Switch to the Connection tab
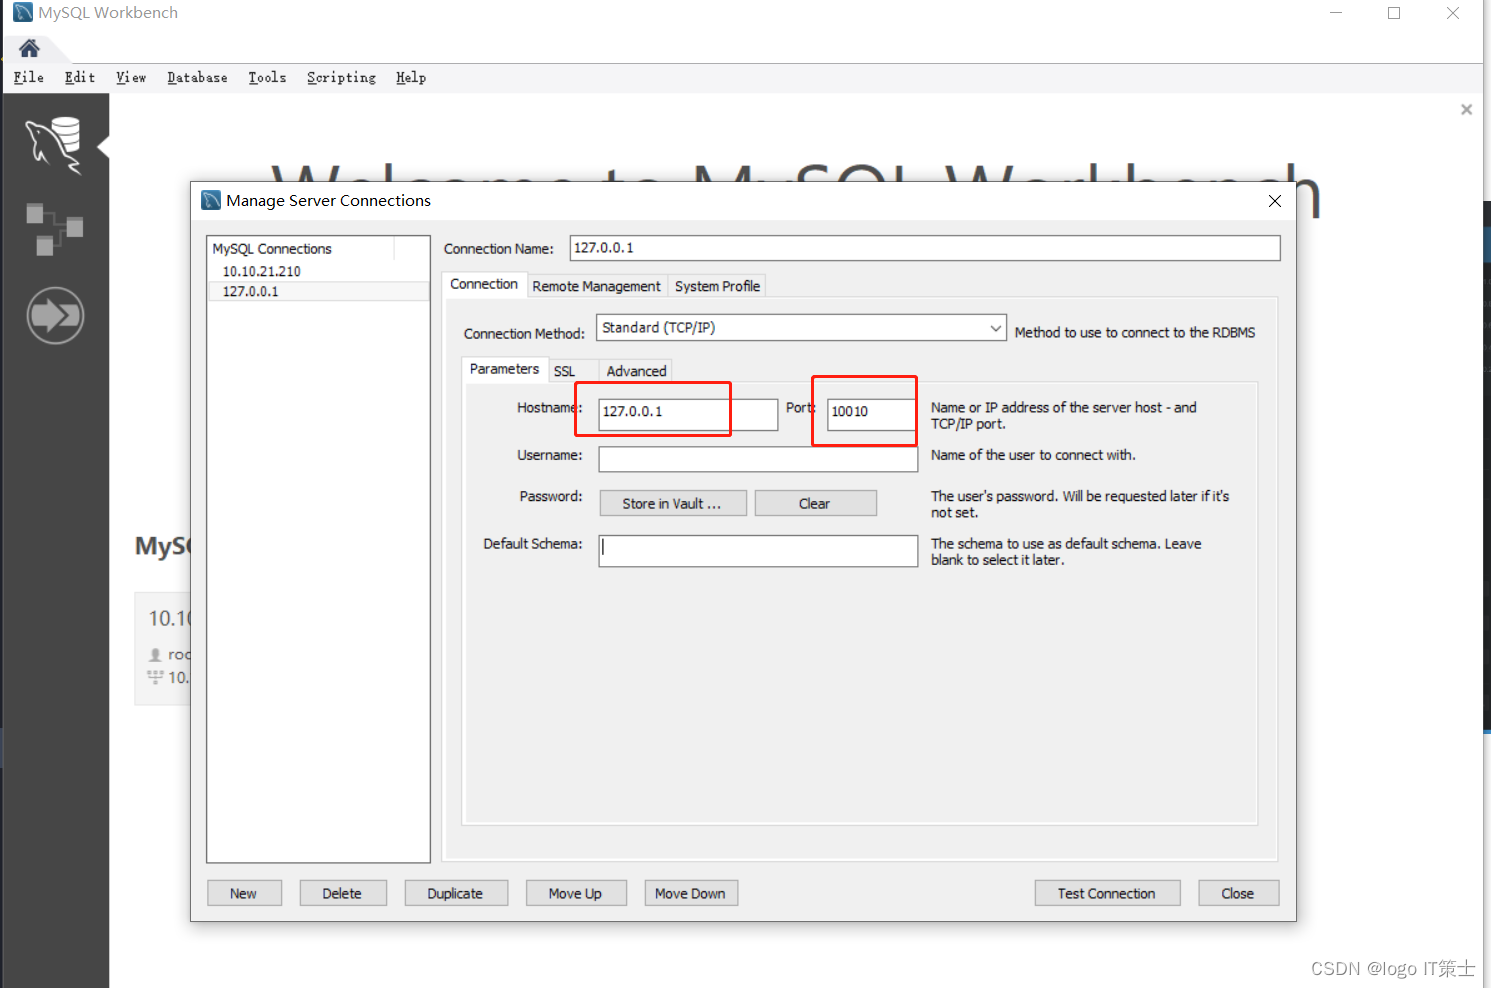 pos(484,284)
